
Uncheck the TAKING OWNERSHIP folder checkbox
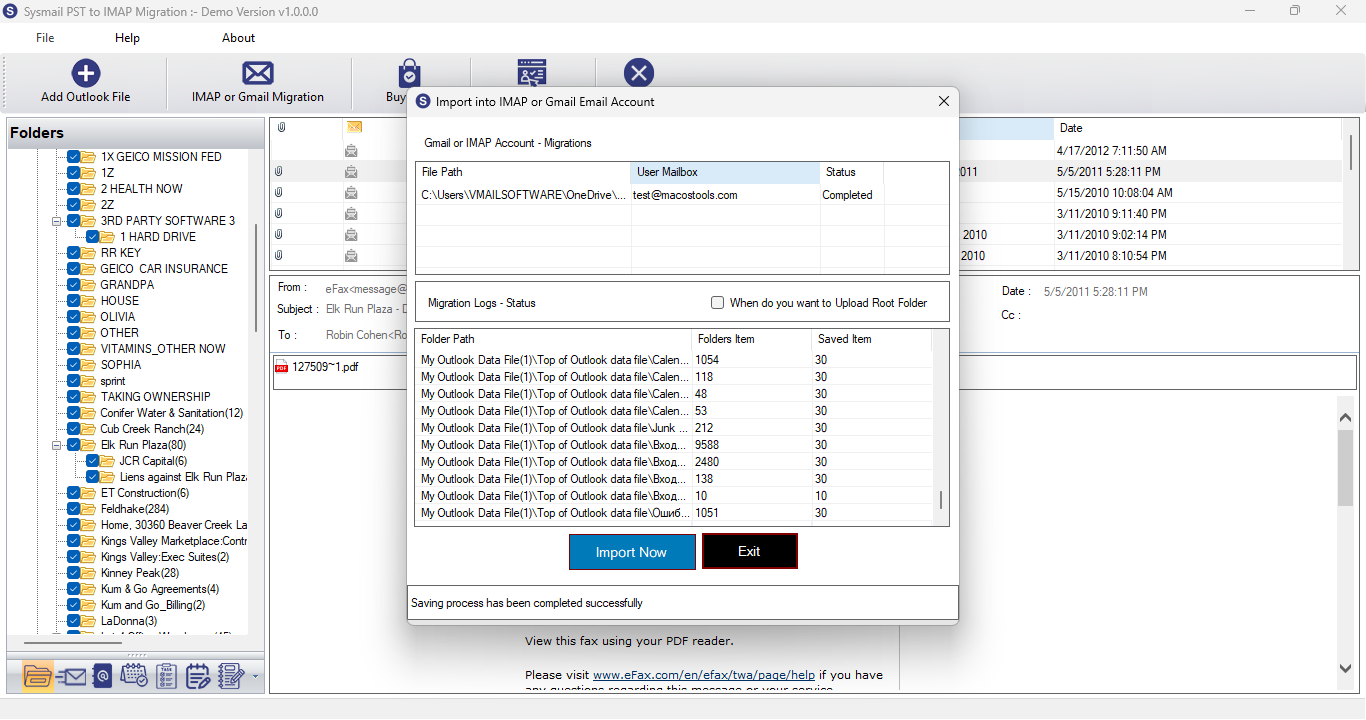pyautogui.click(x=73, y=397)
